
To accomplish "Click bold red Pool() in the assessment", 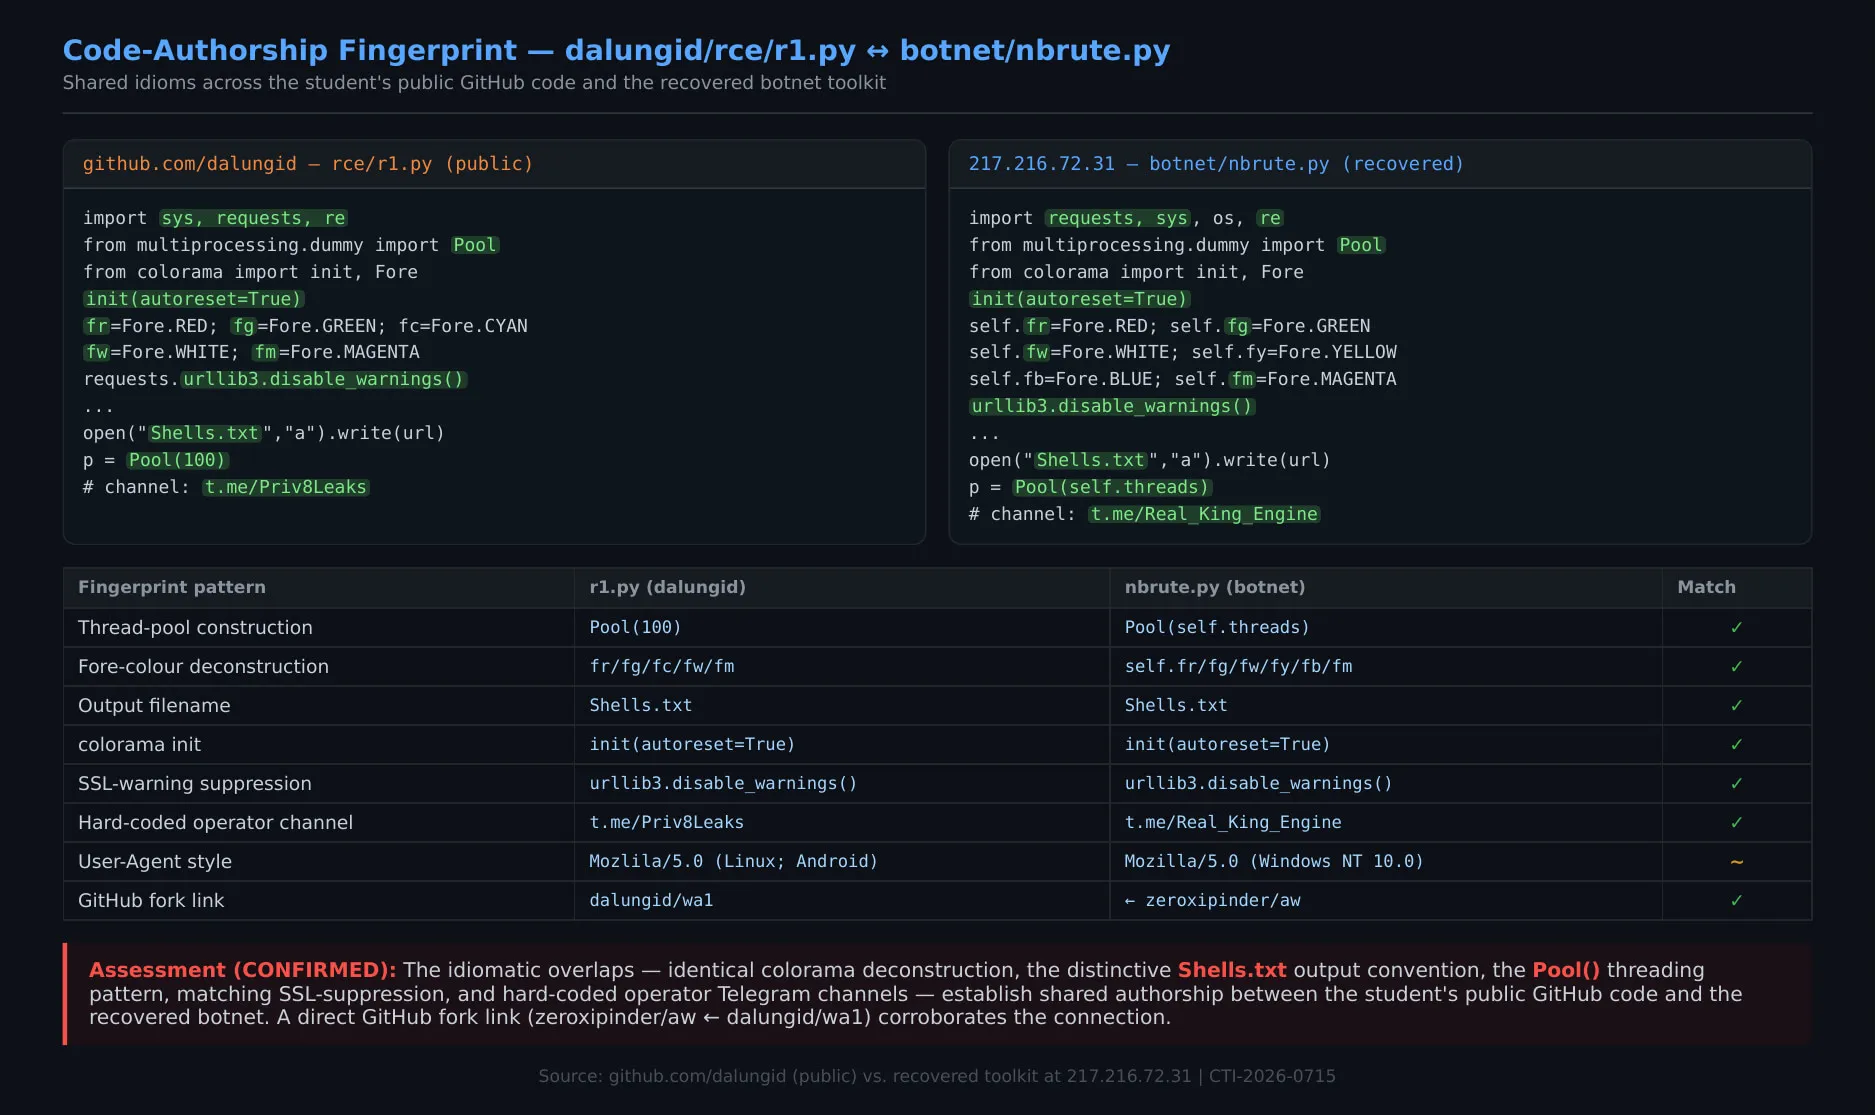I will click(x=1566, y=971).
